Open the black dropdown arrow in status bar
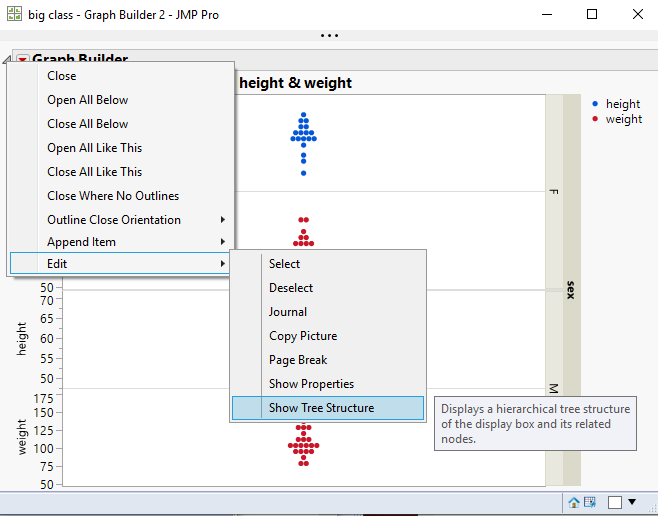 click(x=632, y=502)
